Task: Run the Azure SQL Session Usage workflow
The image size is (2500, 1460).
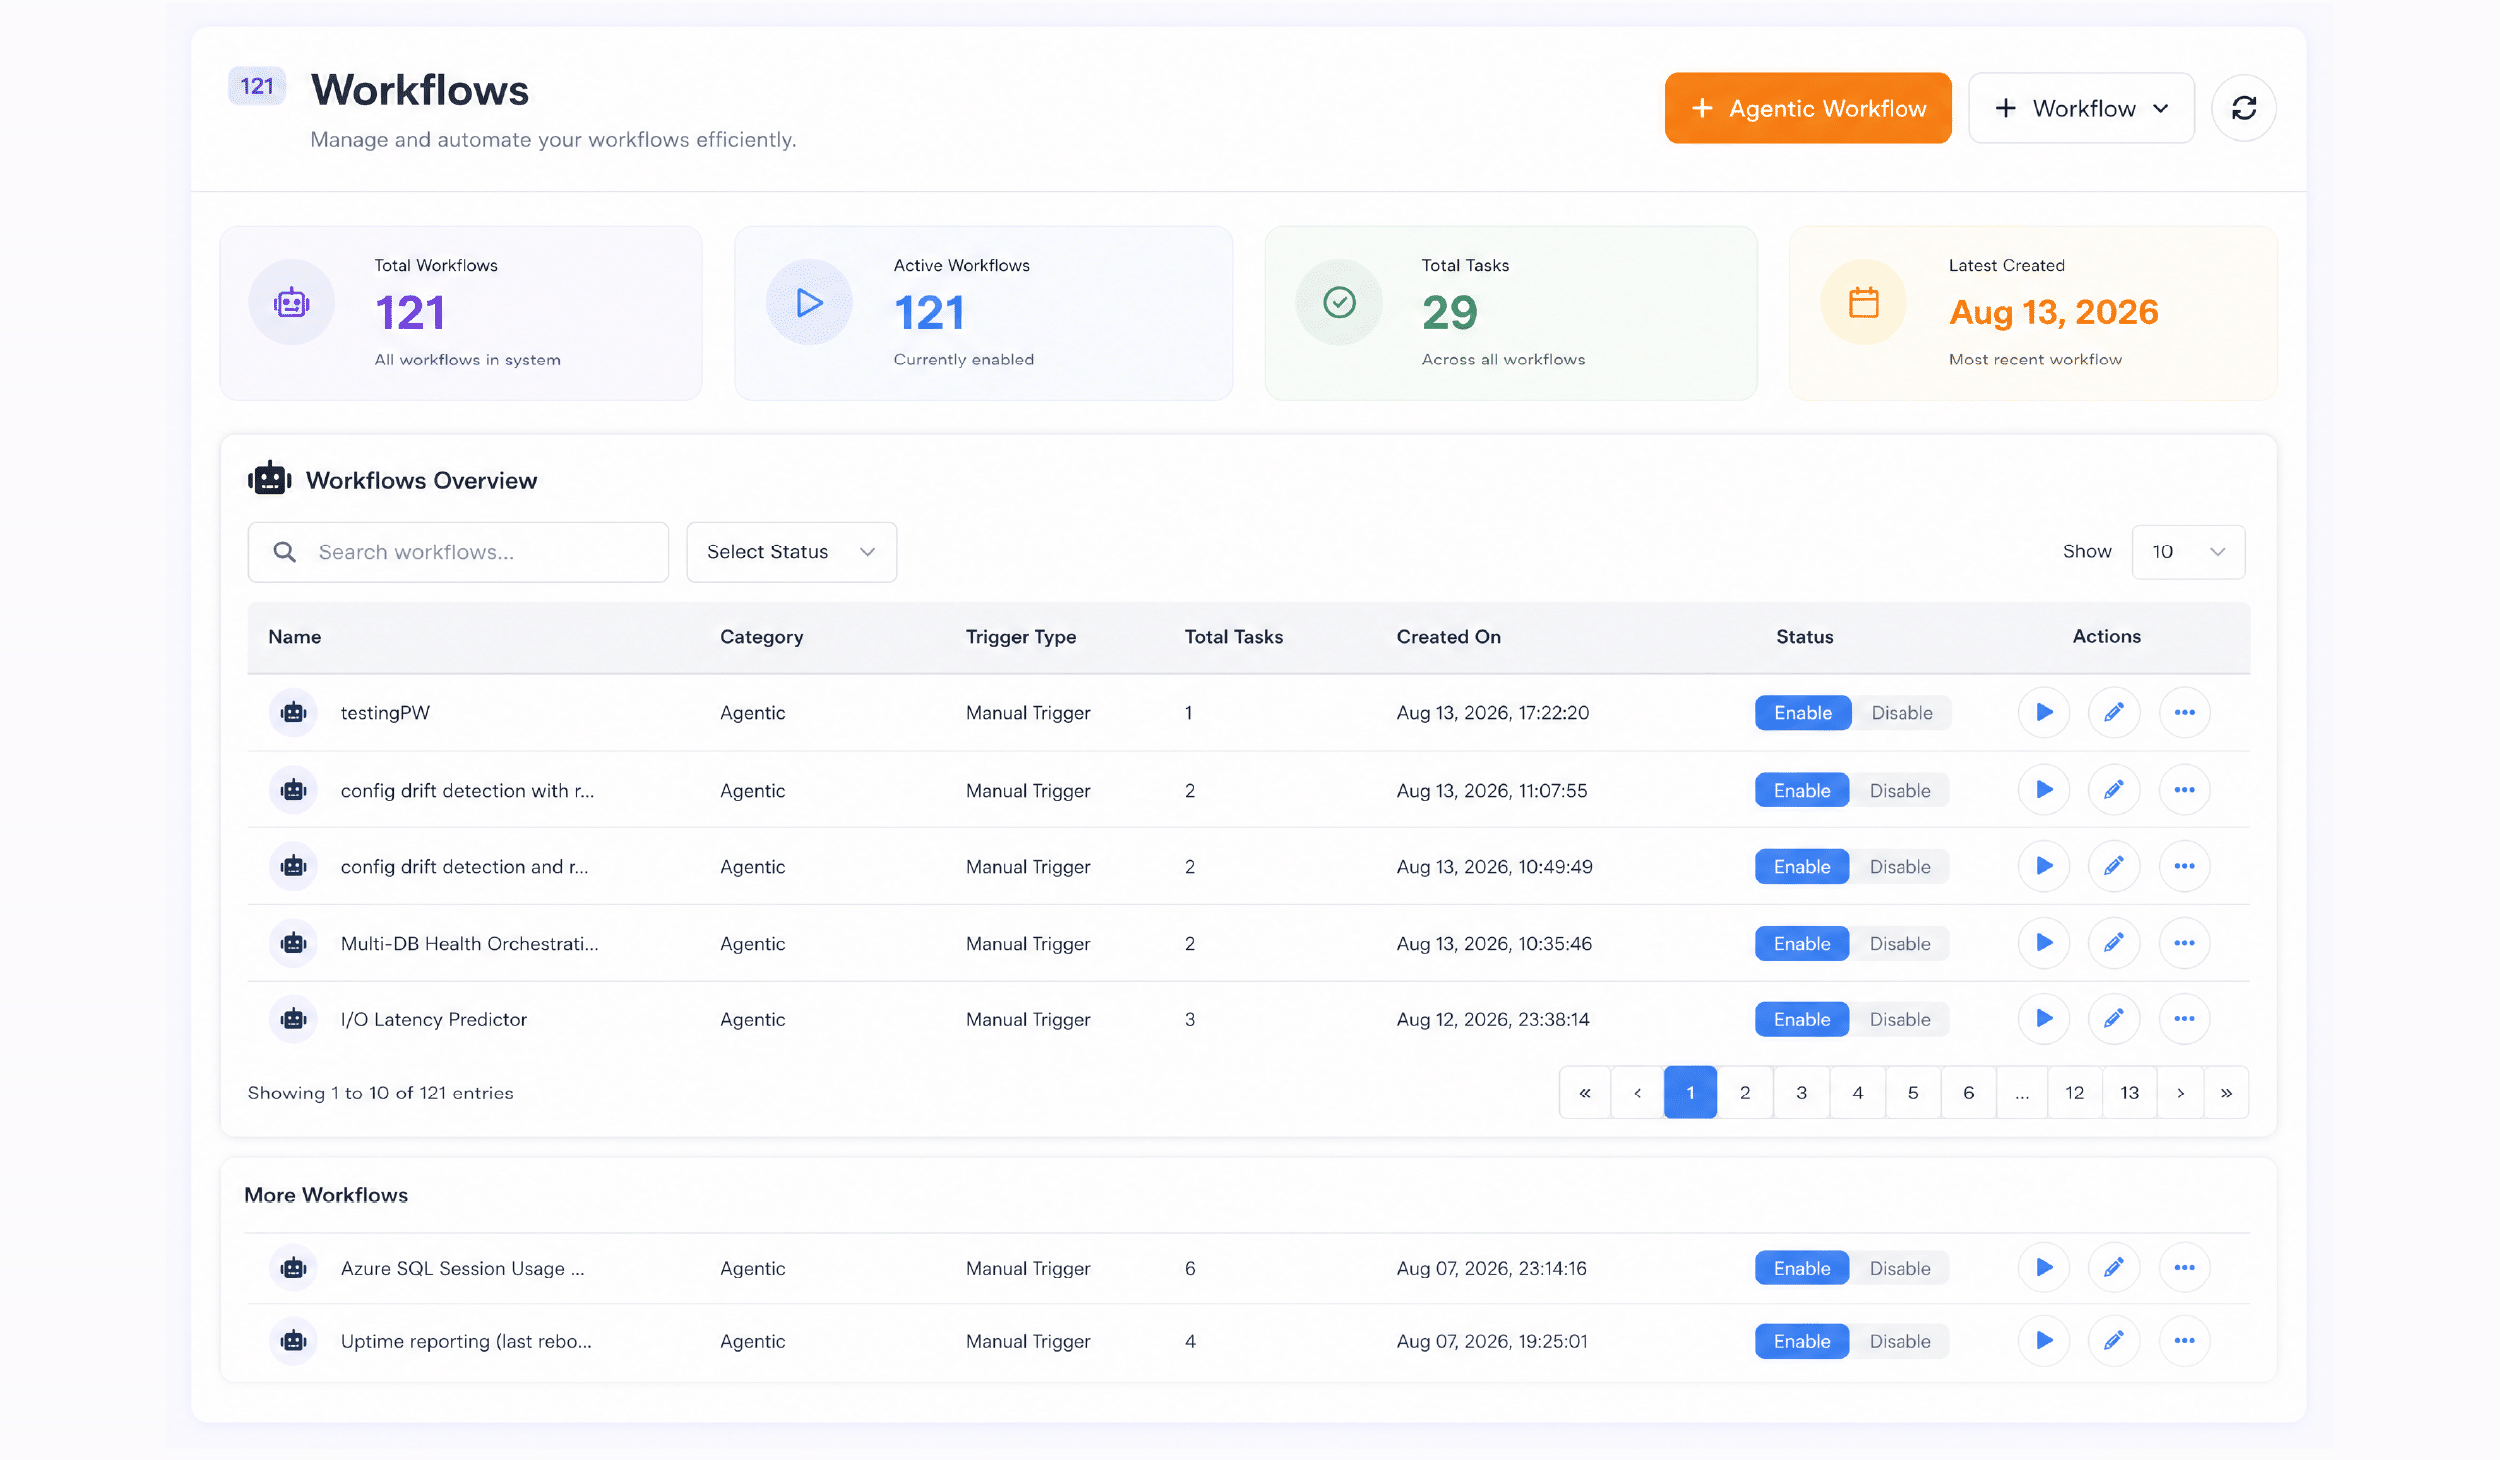Action: 2044,1268
